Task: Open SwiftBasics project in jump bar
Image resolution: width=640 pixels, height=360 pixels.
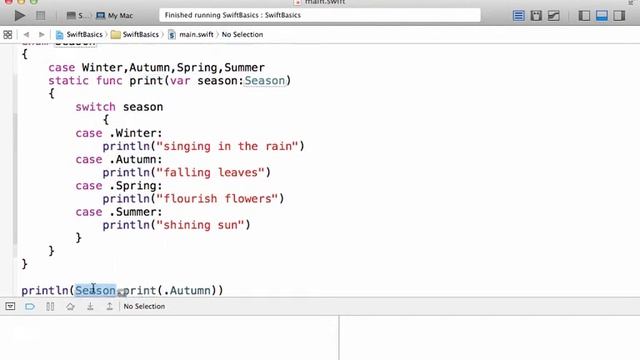Action: coord(79,35)
